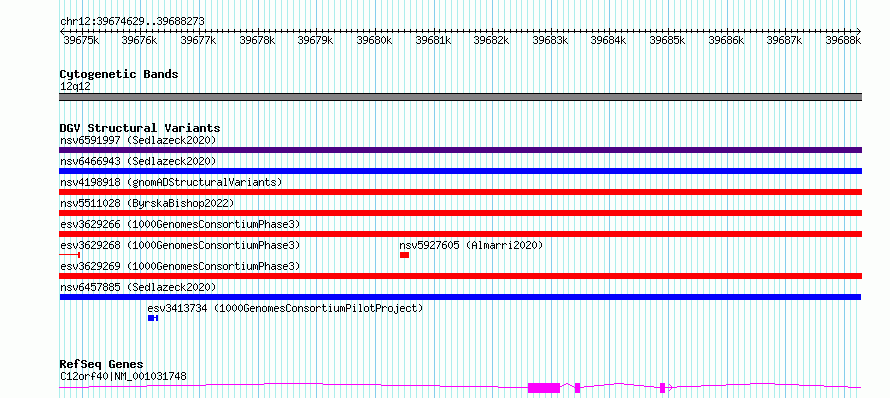The height and width of the screenshot is (398, 890).
Task: Select the short red esv3629268 variant glyph
Action: click(69, 255)
